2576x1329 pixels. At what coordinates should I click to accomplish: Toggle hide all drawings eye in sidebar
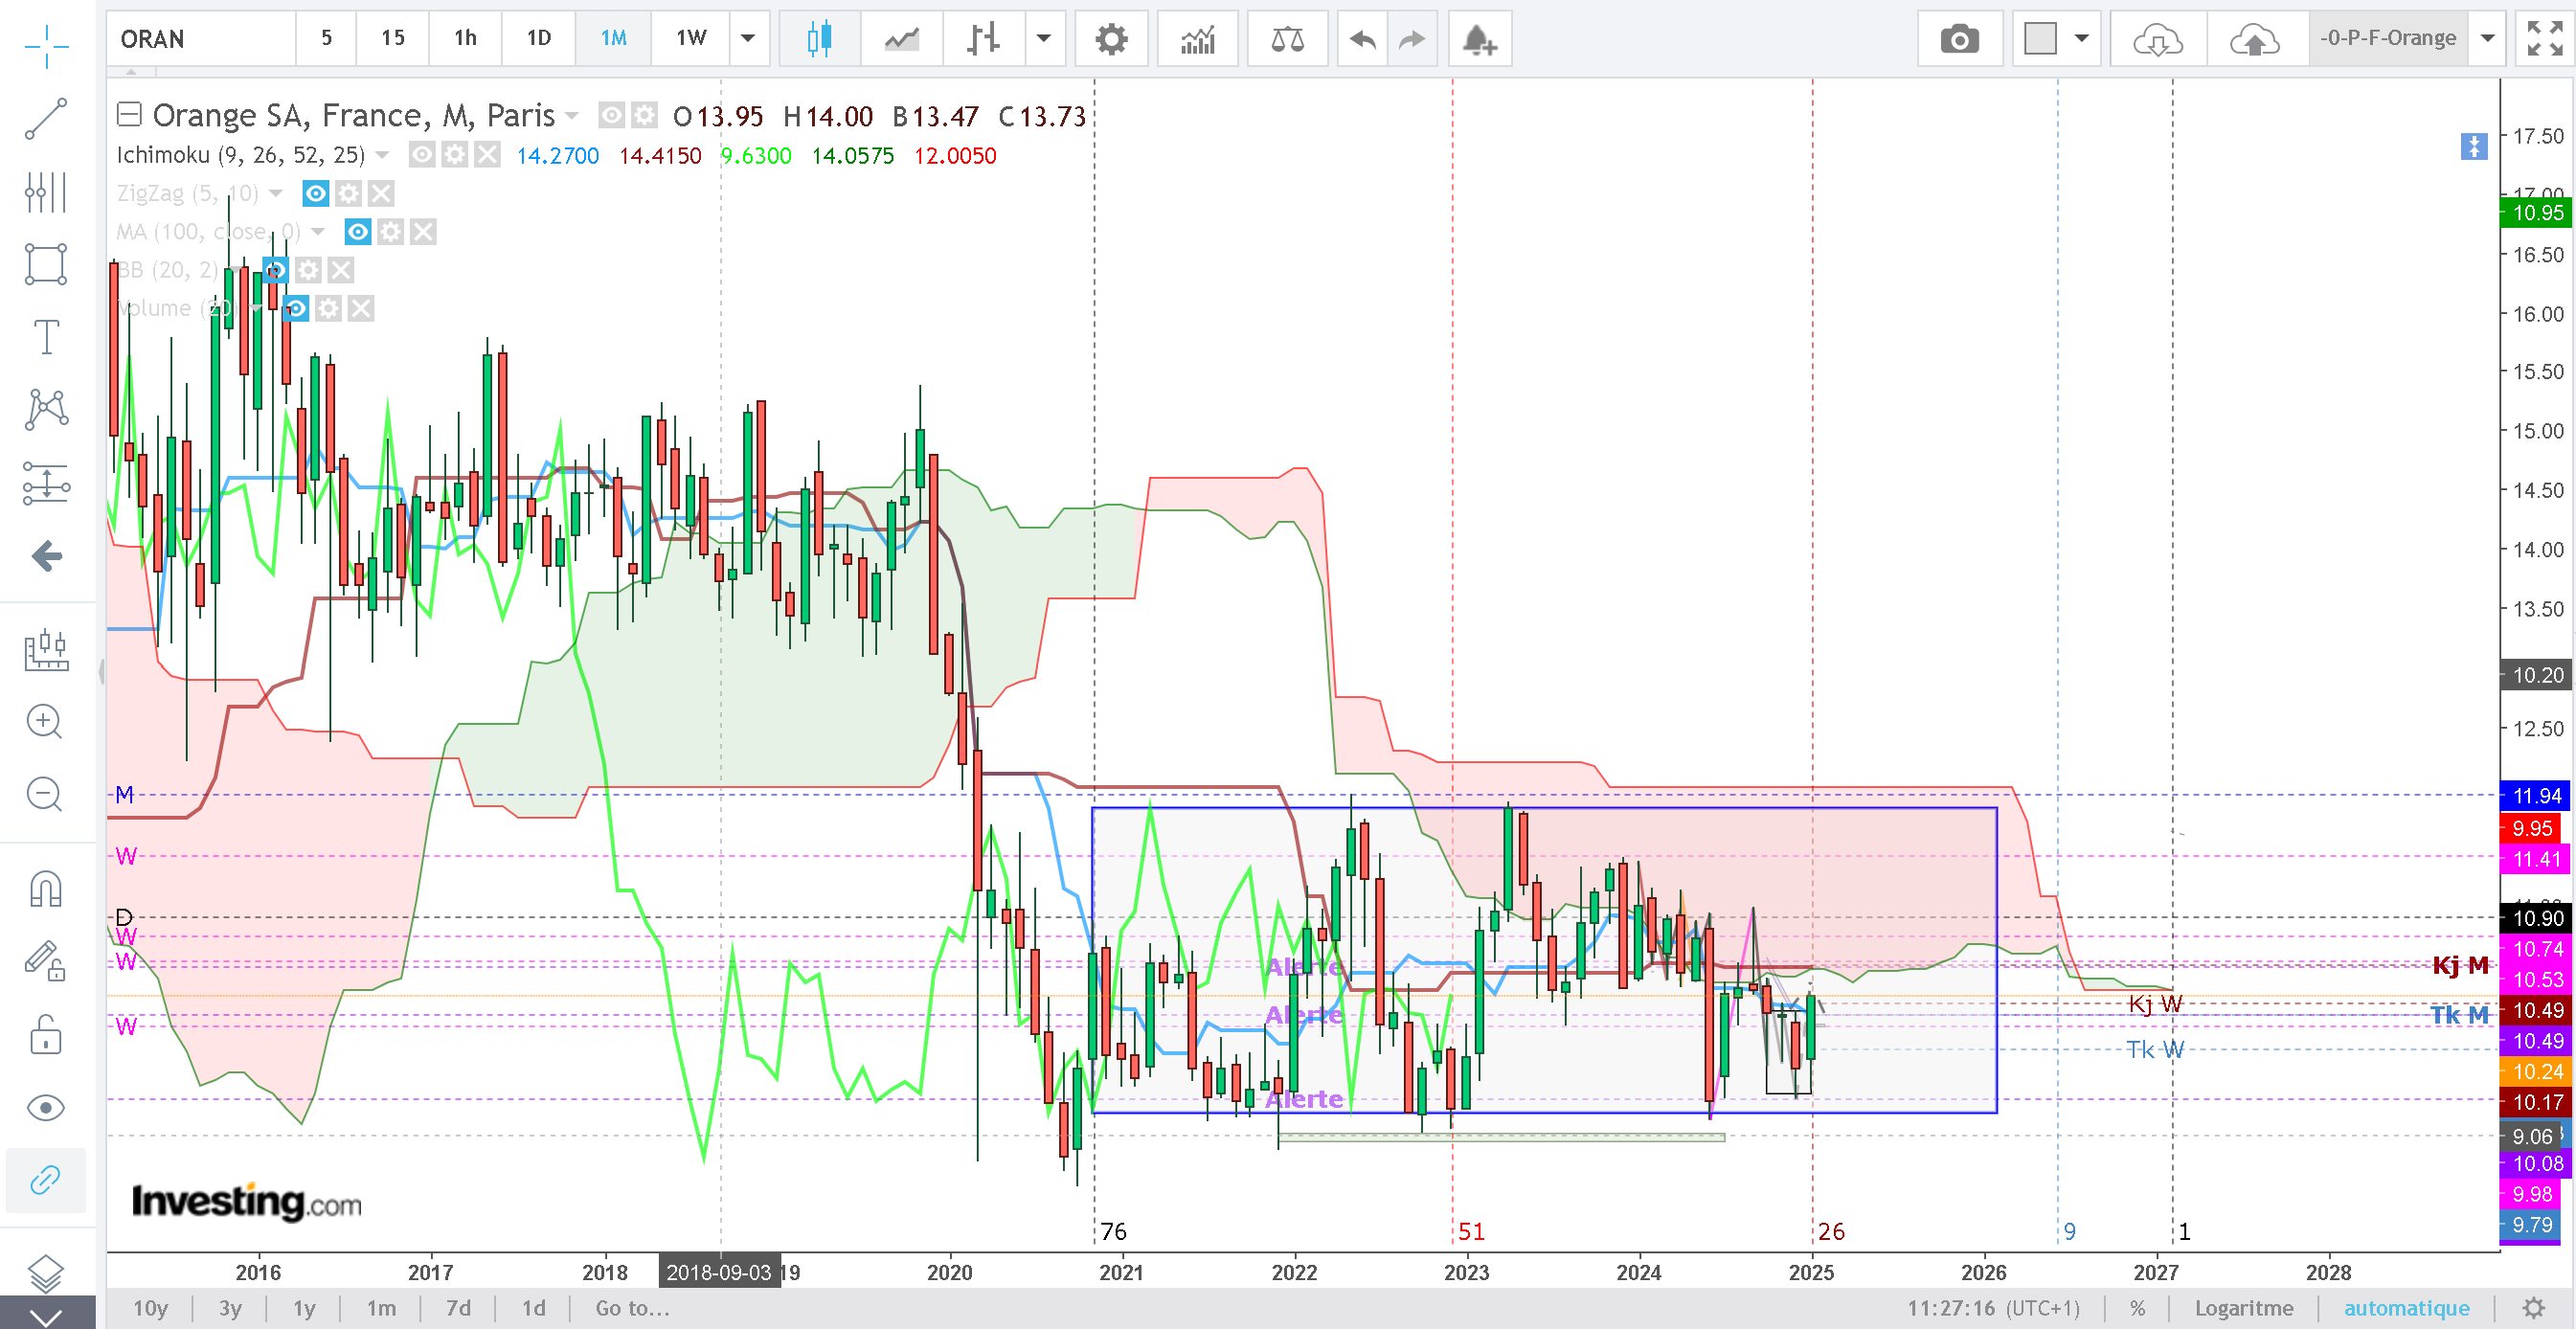46,1108
